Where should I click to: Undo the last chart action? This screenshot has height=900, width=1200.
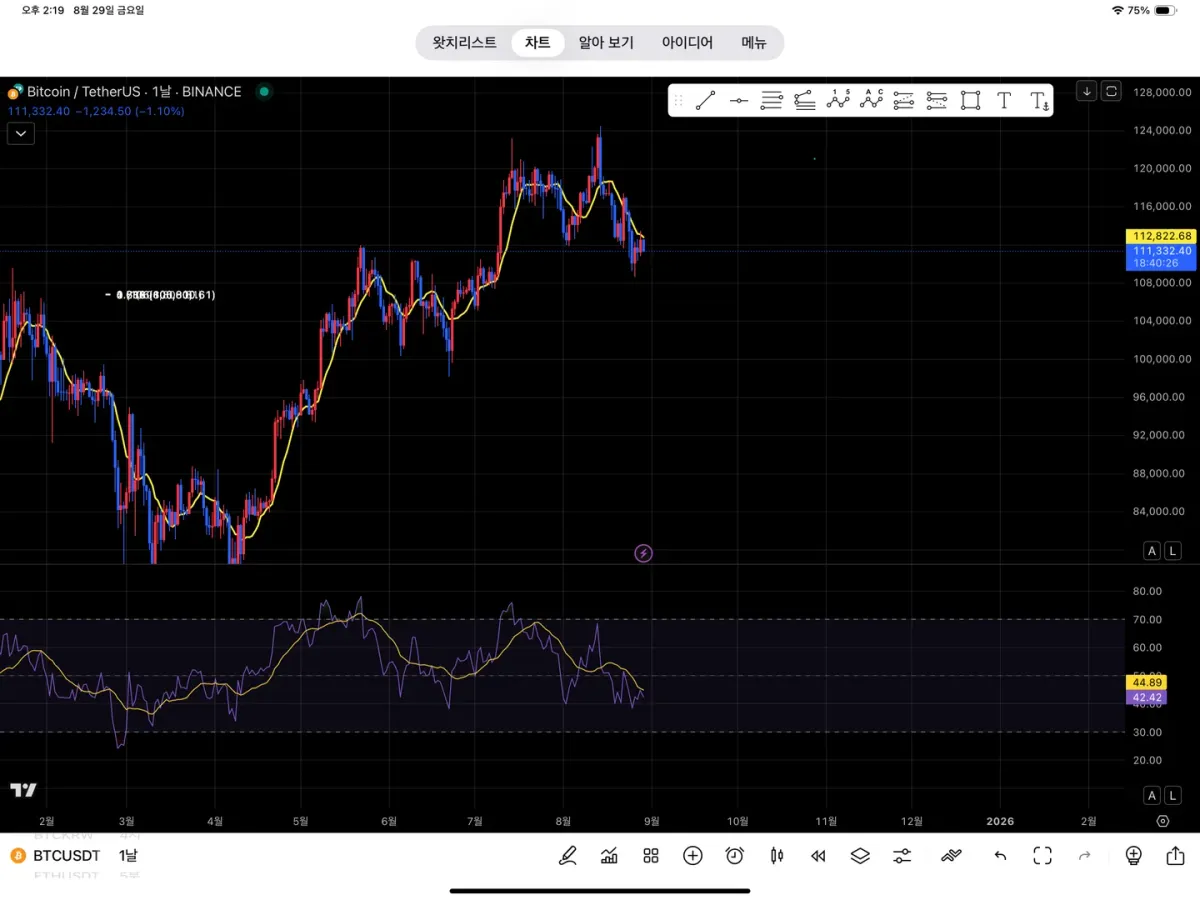point(1000,856)
